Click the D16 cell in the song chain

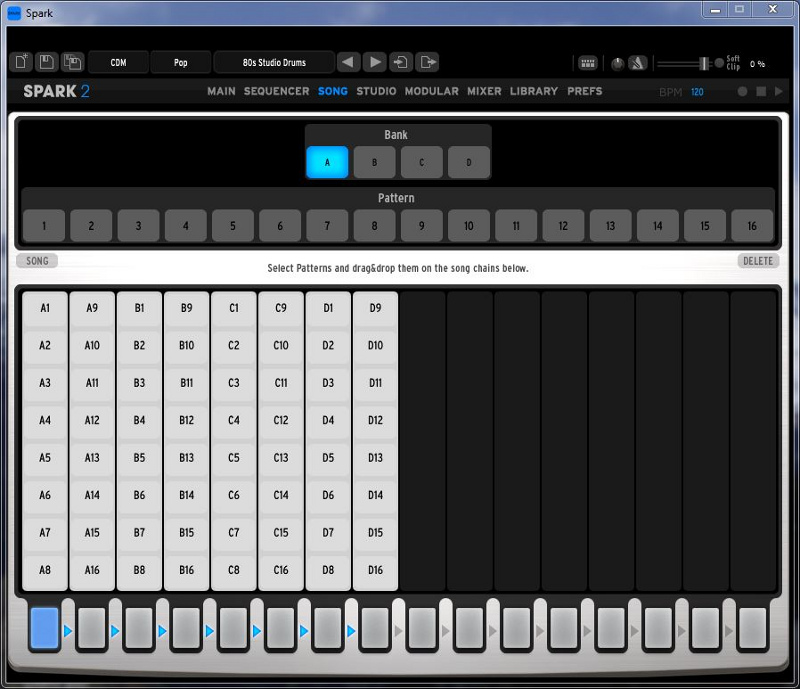(x=375, y=570)
